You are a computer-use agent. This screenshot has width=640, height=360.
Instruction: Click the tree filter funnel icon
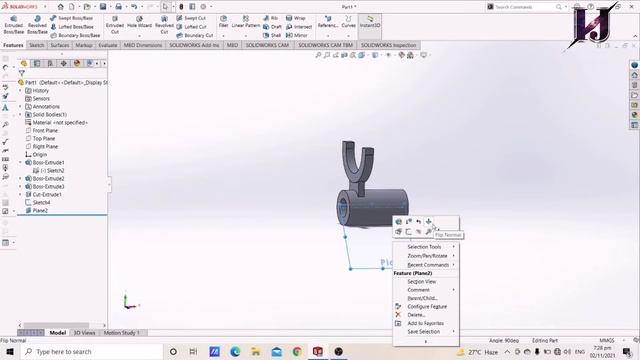point(22,73)
